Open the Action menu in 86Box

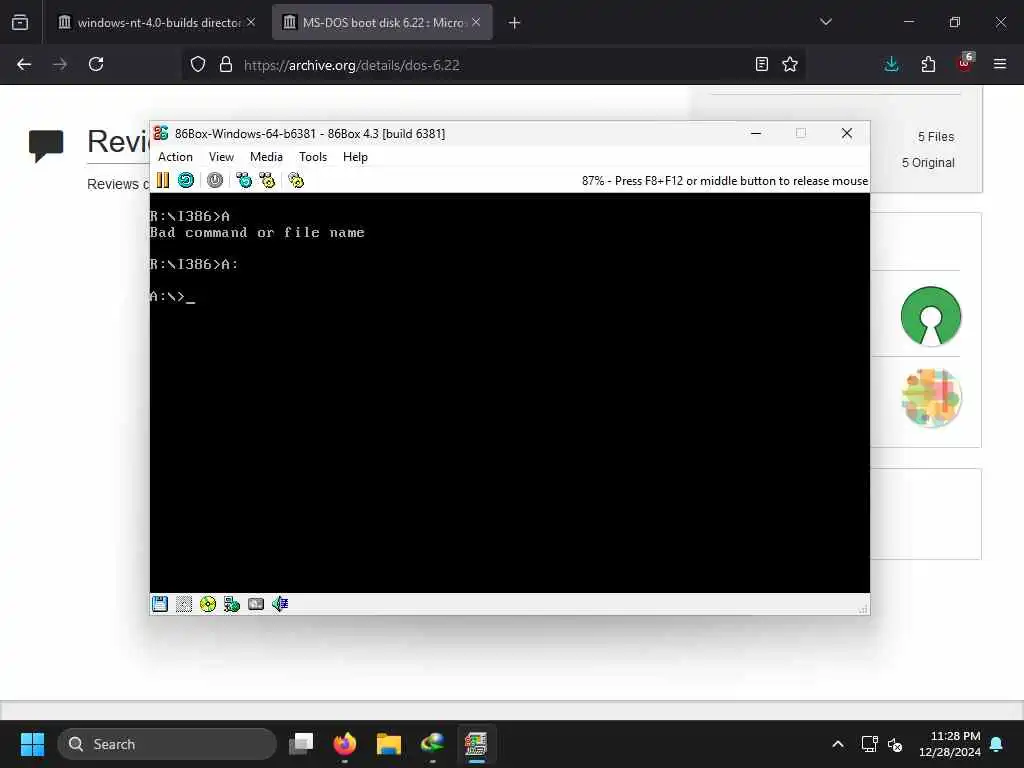tap(175, 157)
